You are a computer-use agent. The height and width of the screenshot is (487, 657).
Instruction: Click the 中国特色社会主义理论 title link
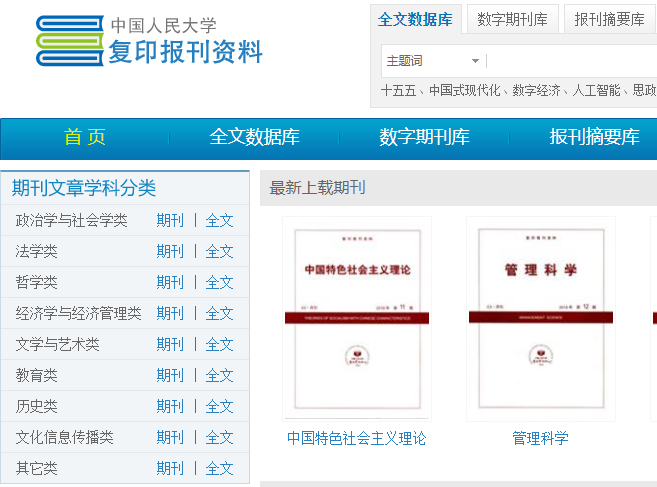(357, 438)
